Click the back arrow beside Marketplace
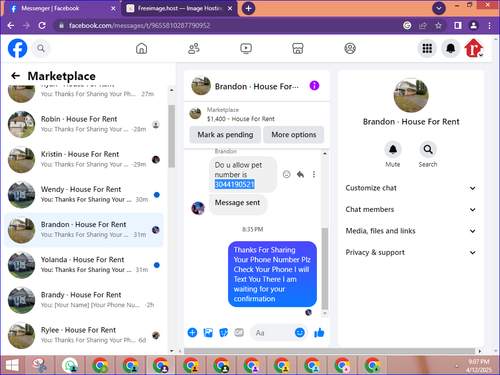This screenshot has width=500, height=375. (15, 76)
